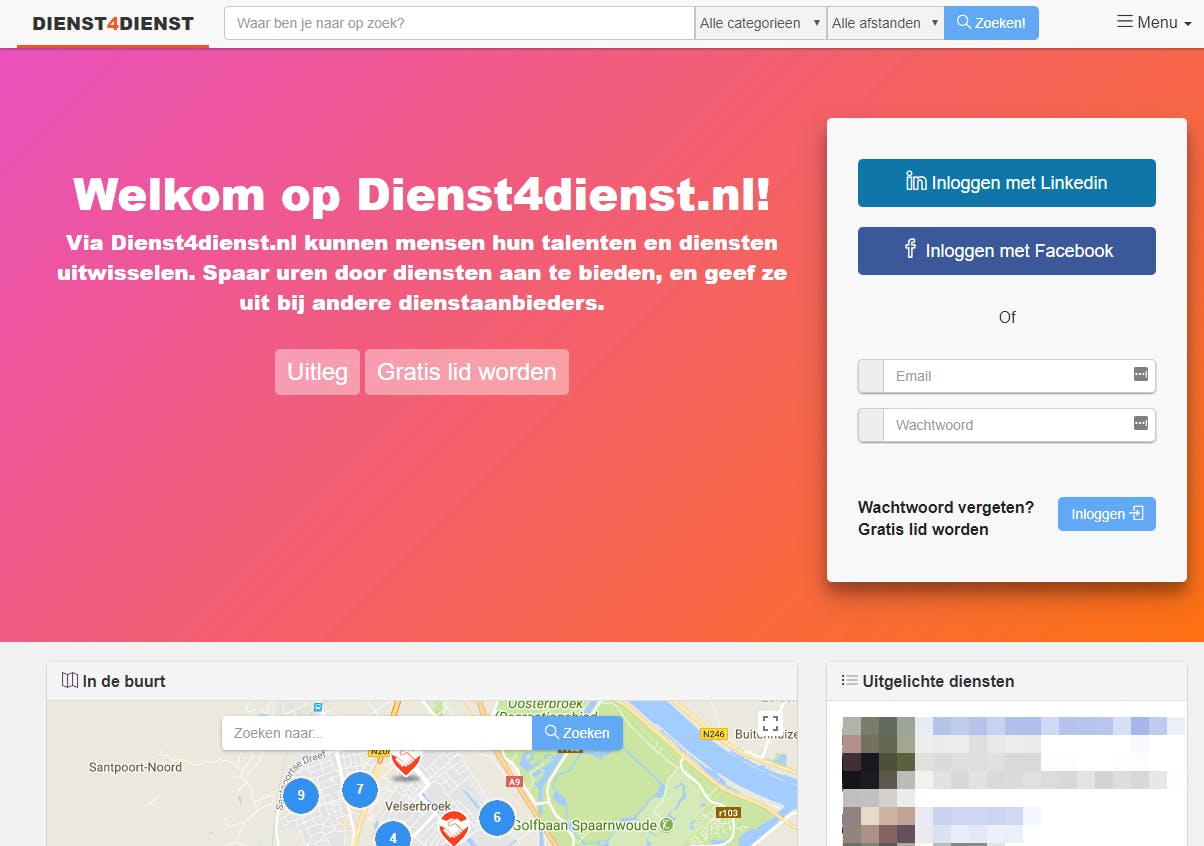
Task: Click the handshake map pin near Velserbroek
Action: [x=454, y=827]
